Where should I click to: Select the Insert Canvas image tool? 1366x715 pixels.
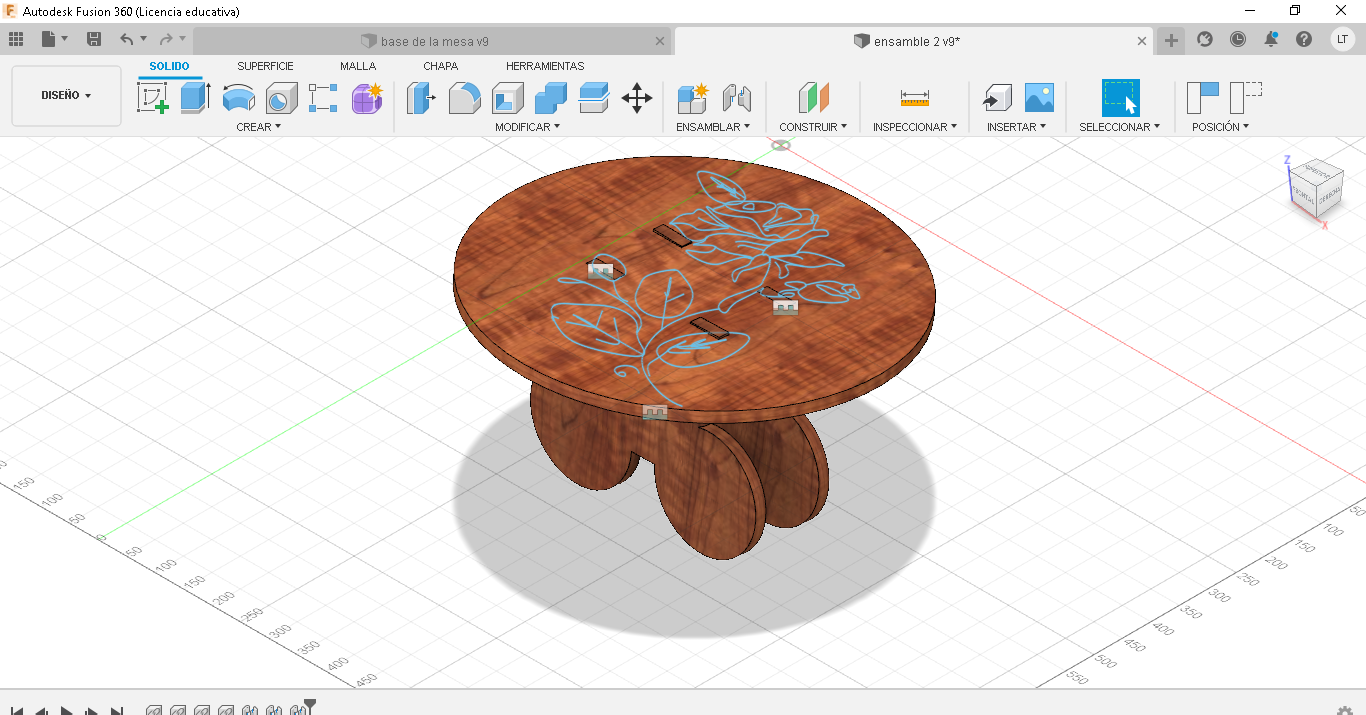click(1040, 98)
